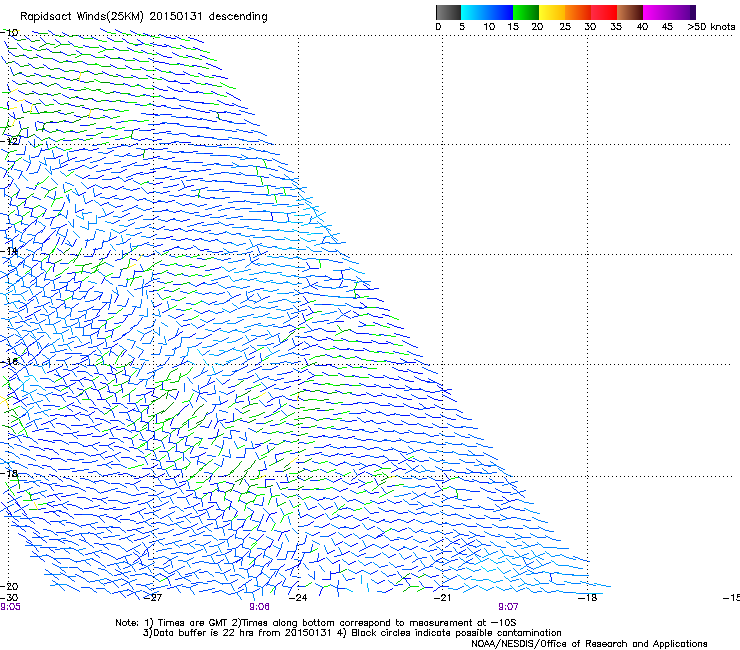
Task: Click the -21 longitude axis label
Action: 442,598
